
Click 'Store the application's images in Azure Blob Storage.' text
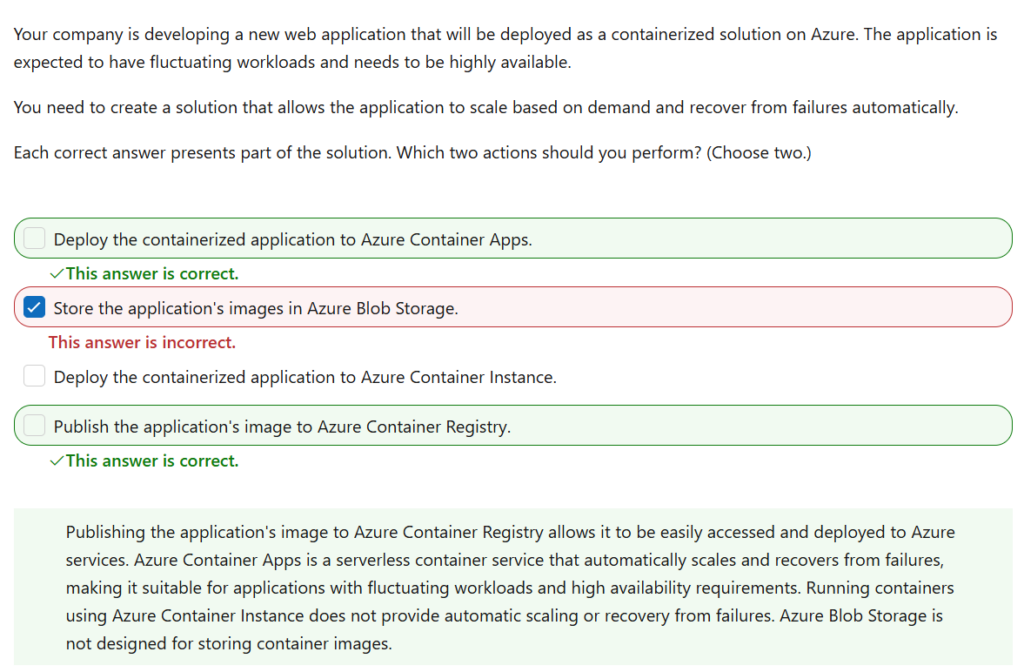point(255,308)
